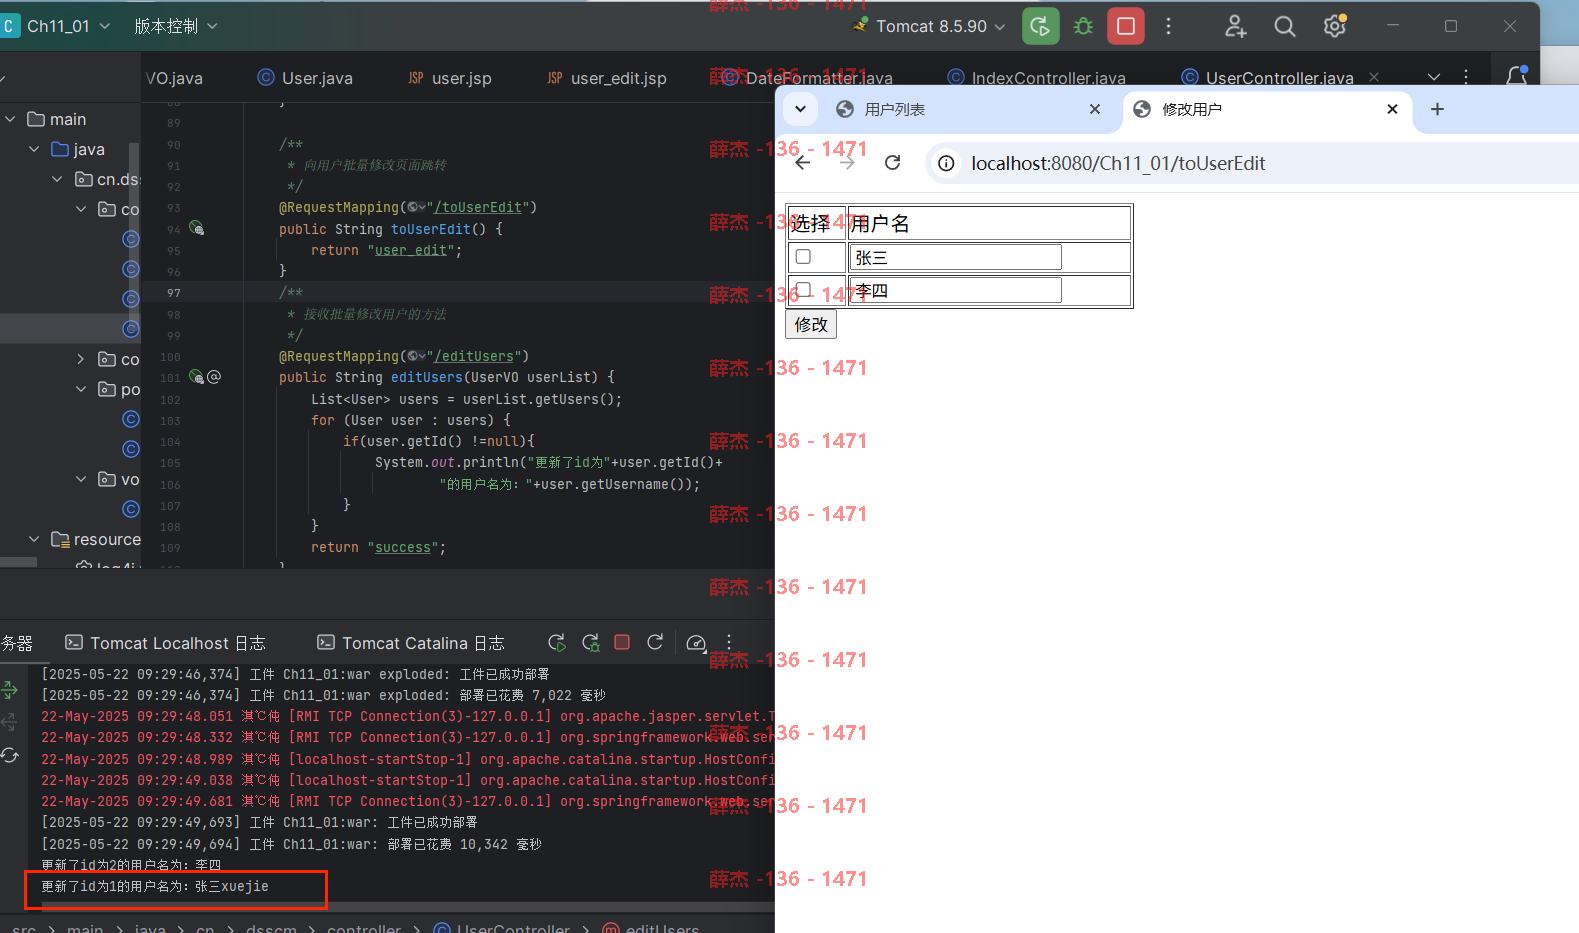The width and height of the screenshot is (1579, 933).
Task: Open more run actions in the main toolbar
Action: pyautogui.click(x=1168, y=26)
